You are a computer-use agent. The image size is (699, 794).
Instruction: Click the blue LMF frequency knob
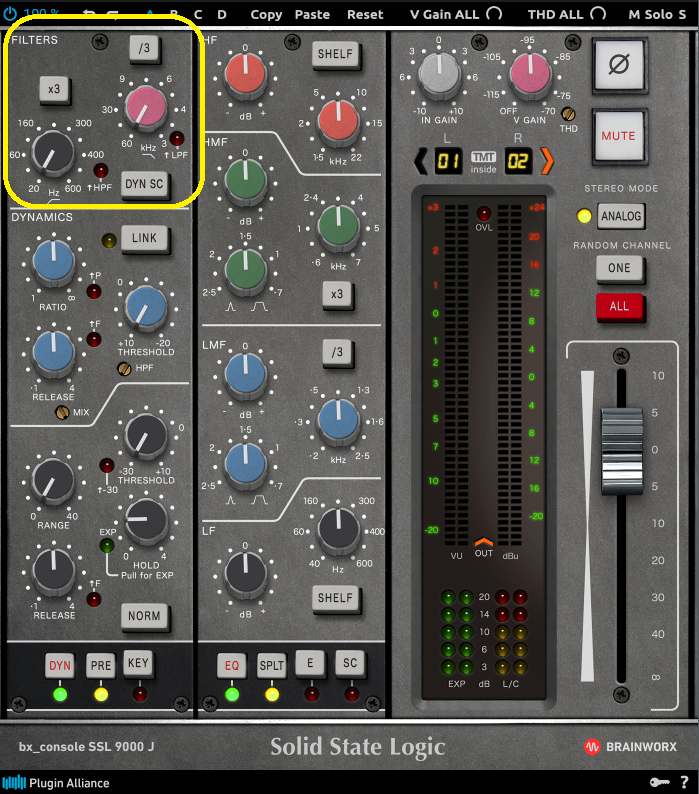click(x=338, y=420)
